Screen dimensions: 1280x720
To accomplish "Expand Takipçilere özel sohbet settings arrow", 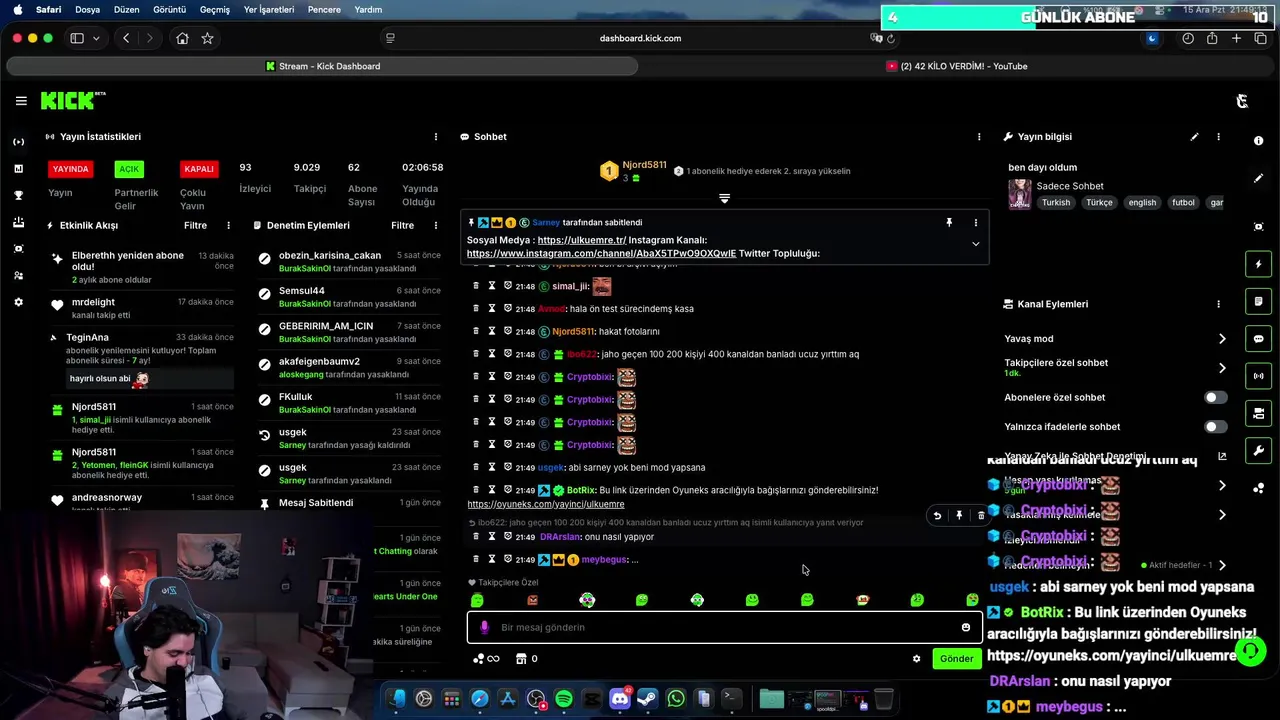I will (1222, 368).
